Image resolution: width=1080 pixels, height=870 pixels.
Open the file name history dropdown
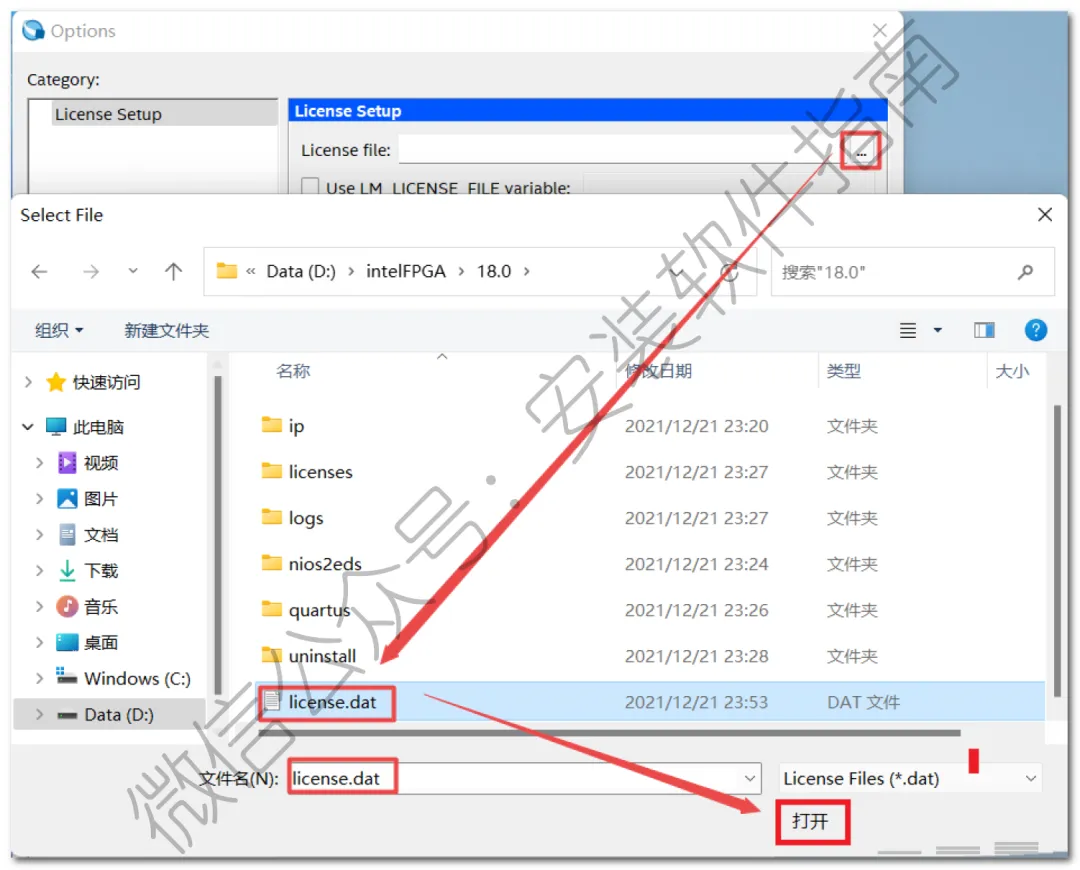pyautogui.click(x=750, y=778)
